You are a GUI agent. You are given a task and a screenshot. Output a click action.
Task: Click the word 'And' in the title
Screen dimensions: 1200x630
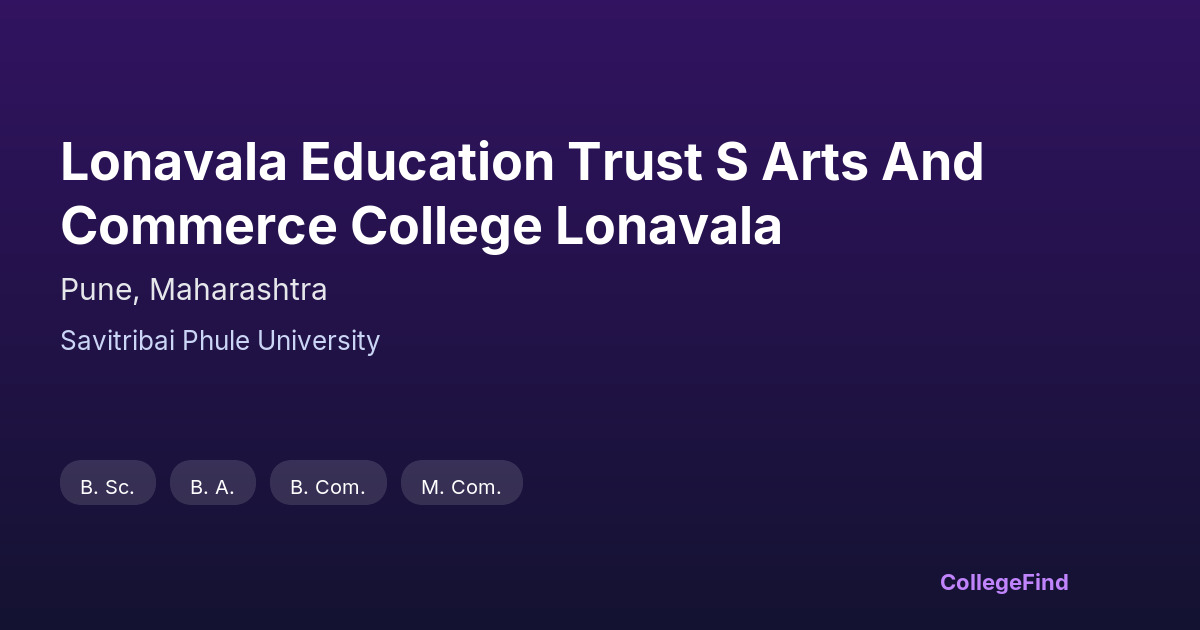click(933, 162)
